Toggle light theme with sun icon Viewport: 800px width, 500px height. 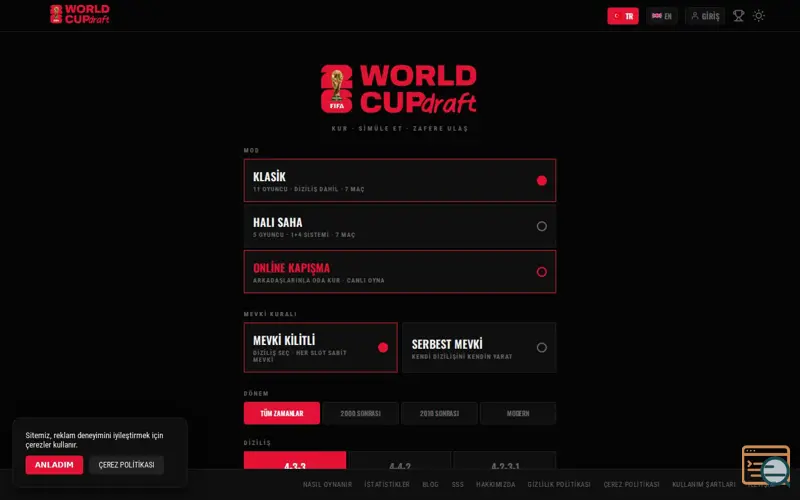click(x=759, y=16)
